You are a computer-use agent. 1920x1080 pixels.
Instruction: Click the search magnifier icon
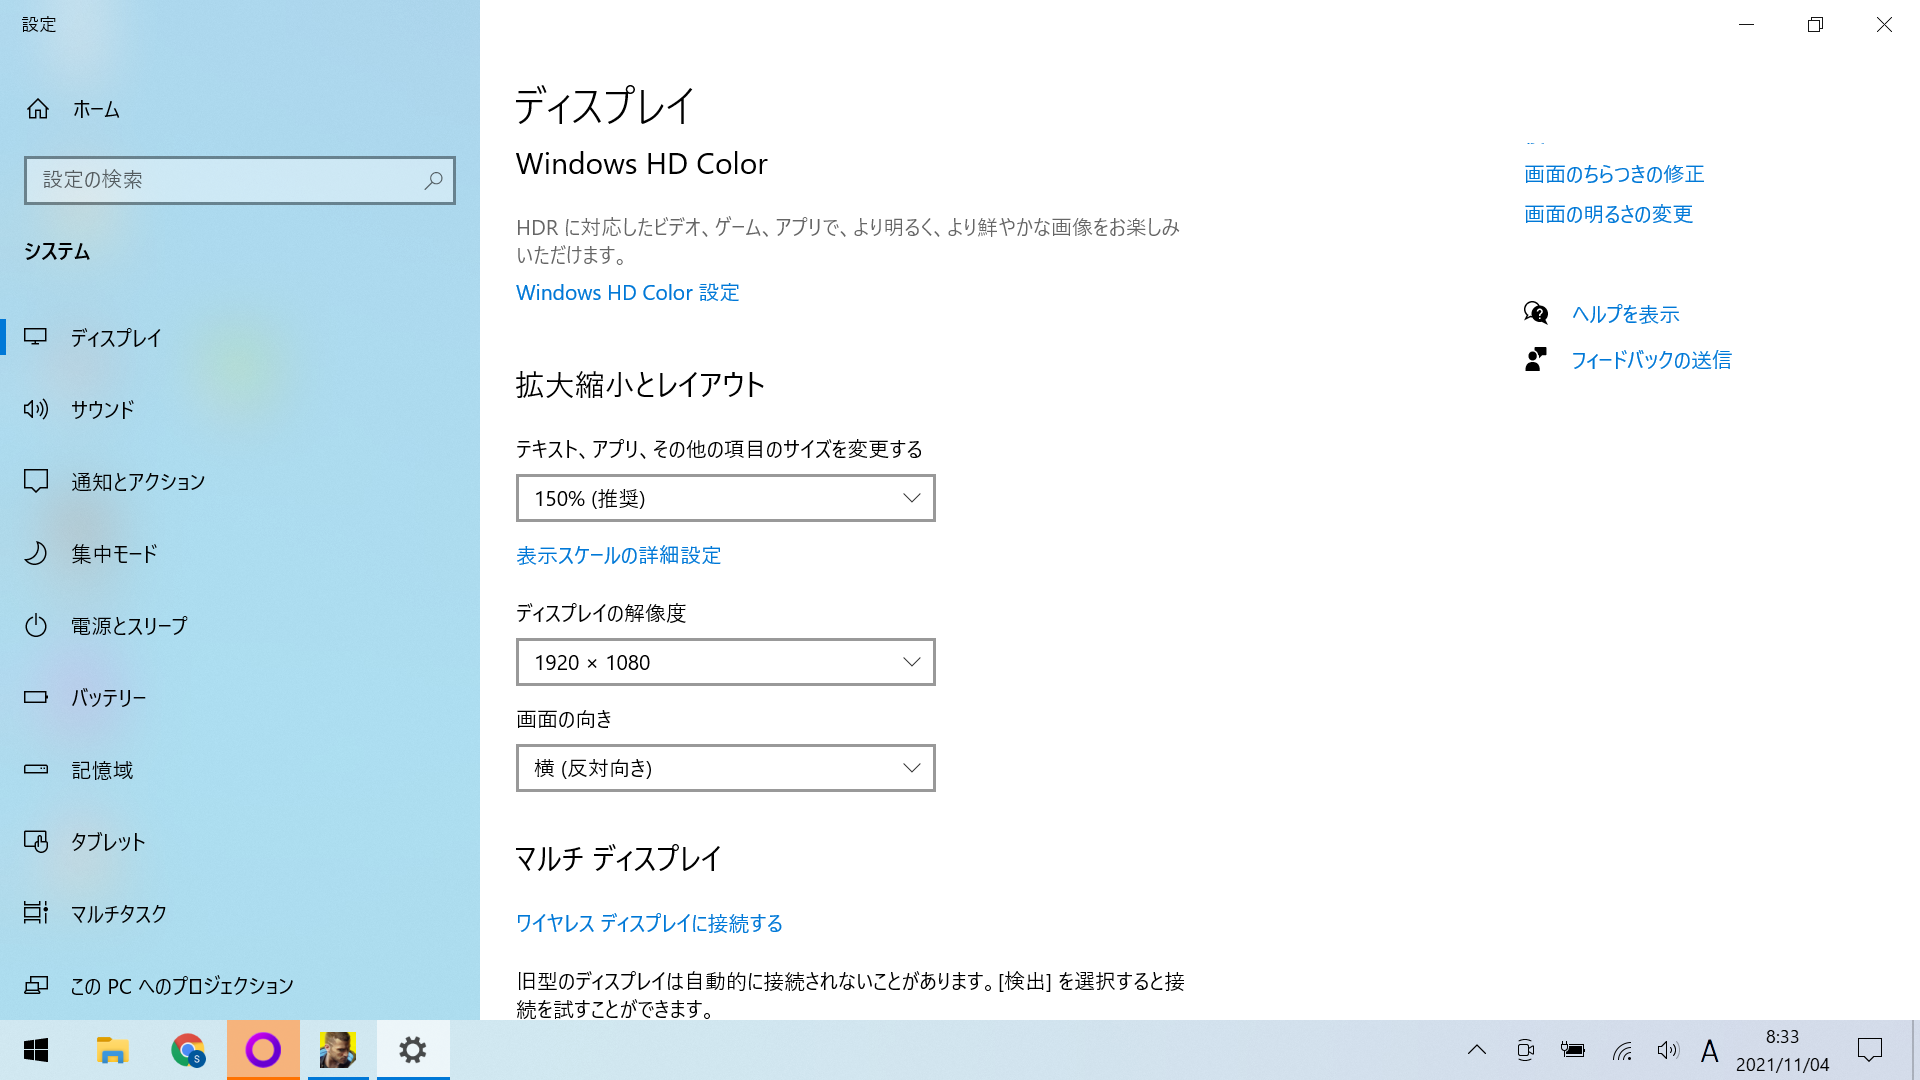433,181
